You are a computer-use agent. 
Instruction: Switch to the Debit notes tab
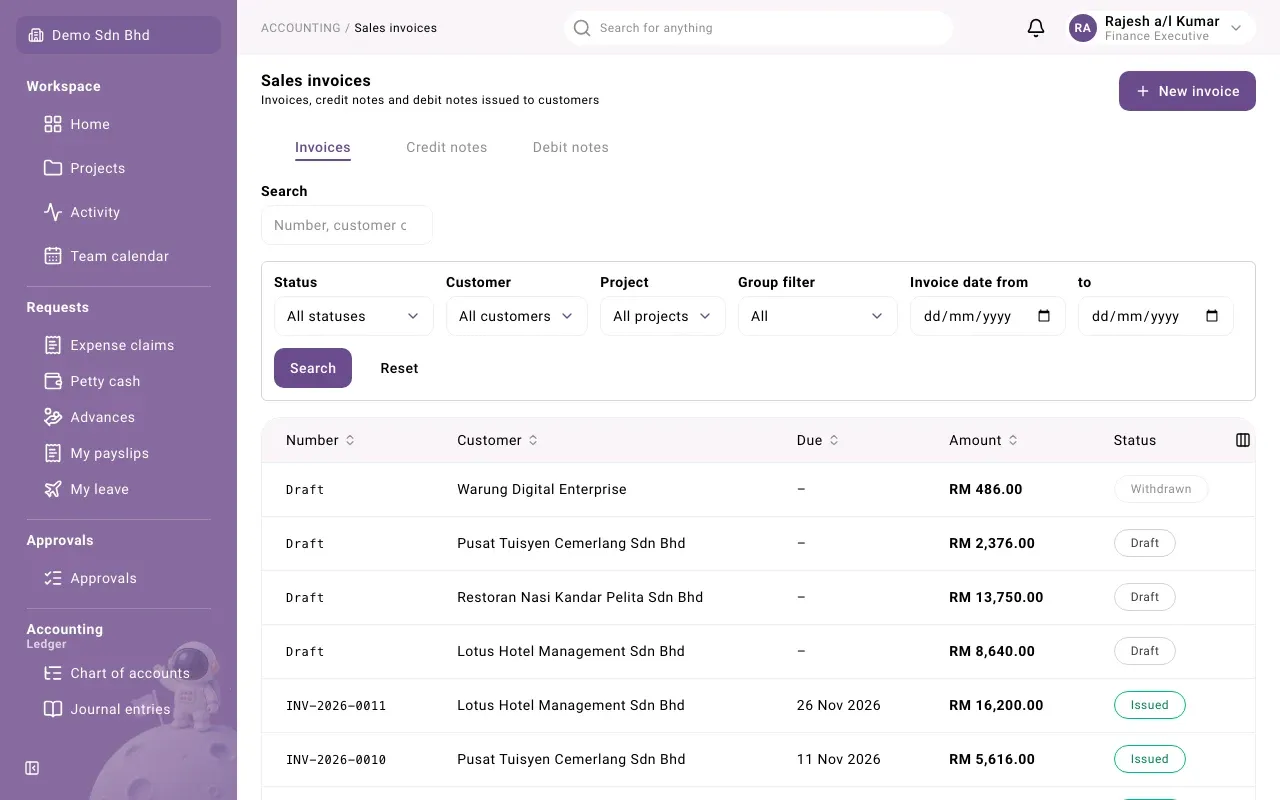point(570,147)
